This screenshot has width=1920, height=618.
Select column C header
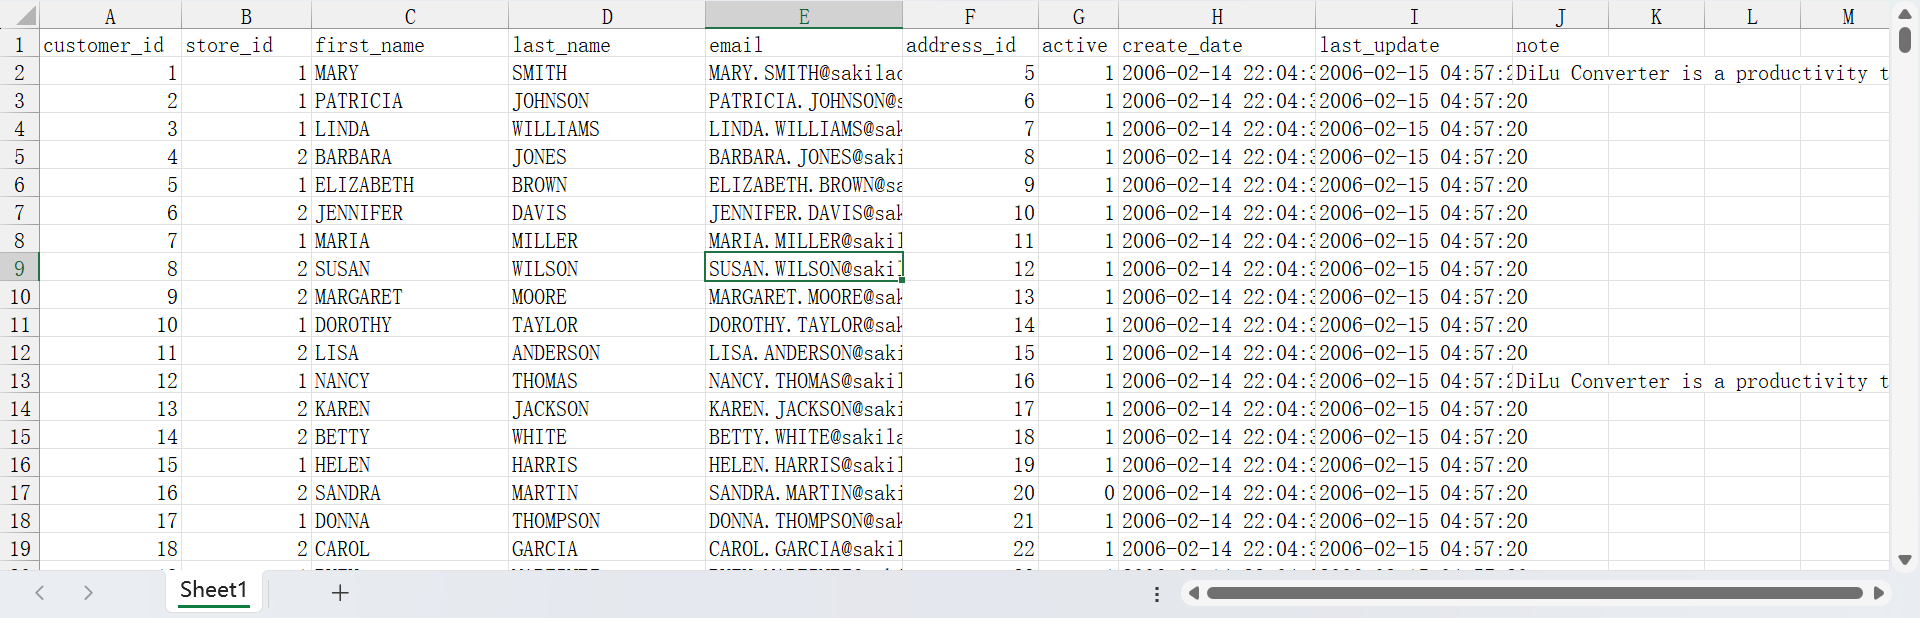coord(410,16)
